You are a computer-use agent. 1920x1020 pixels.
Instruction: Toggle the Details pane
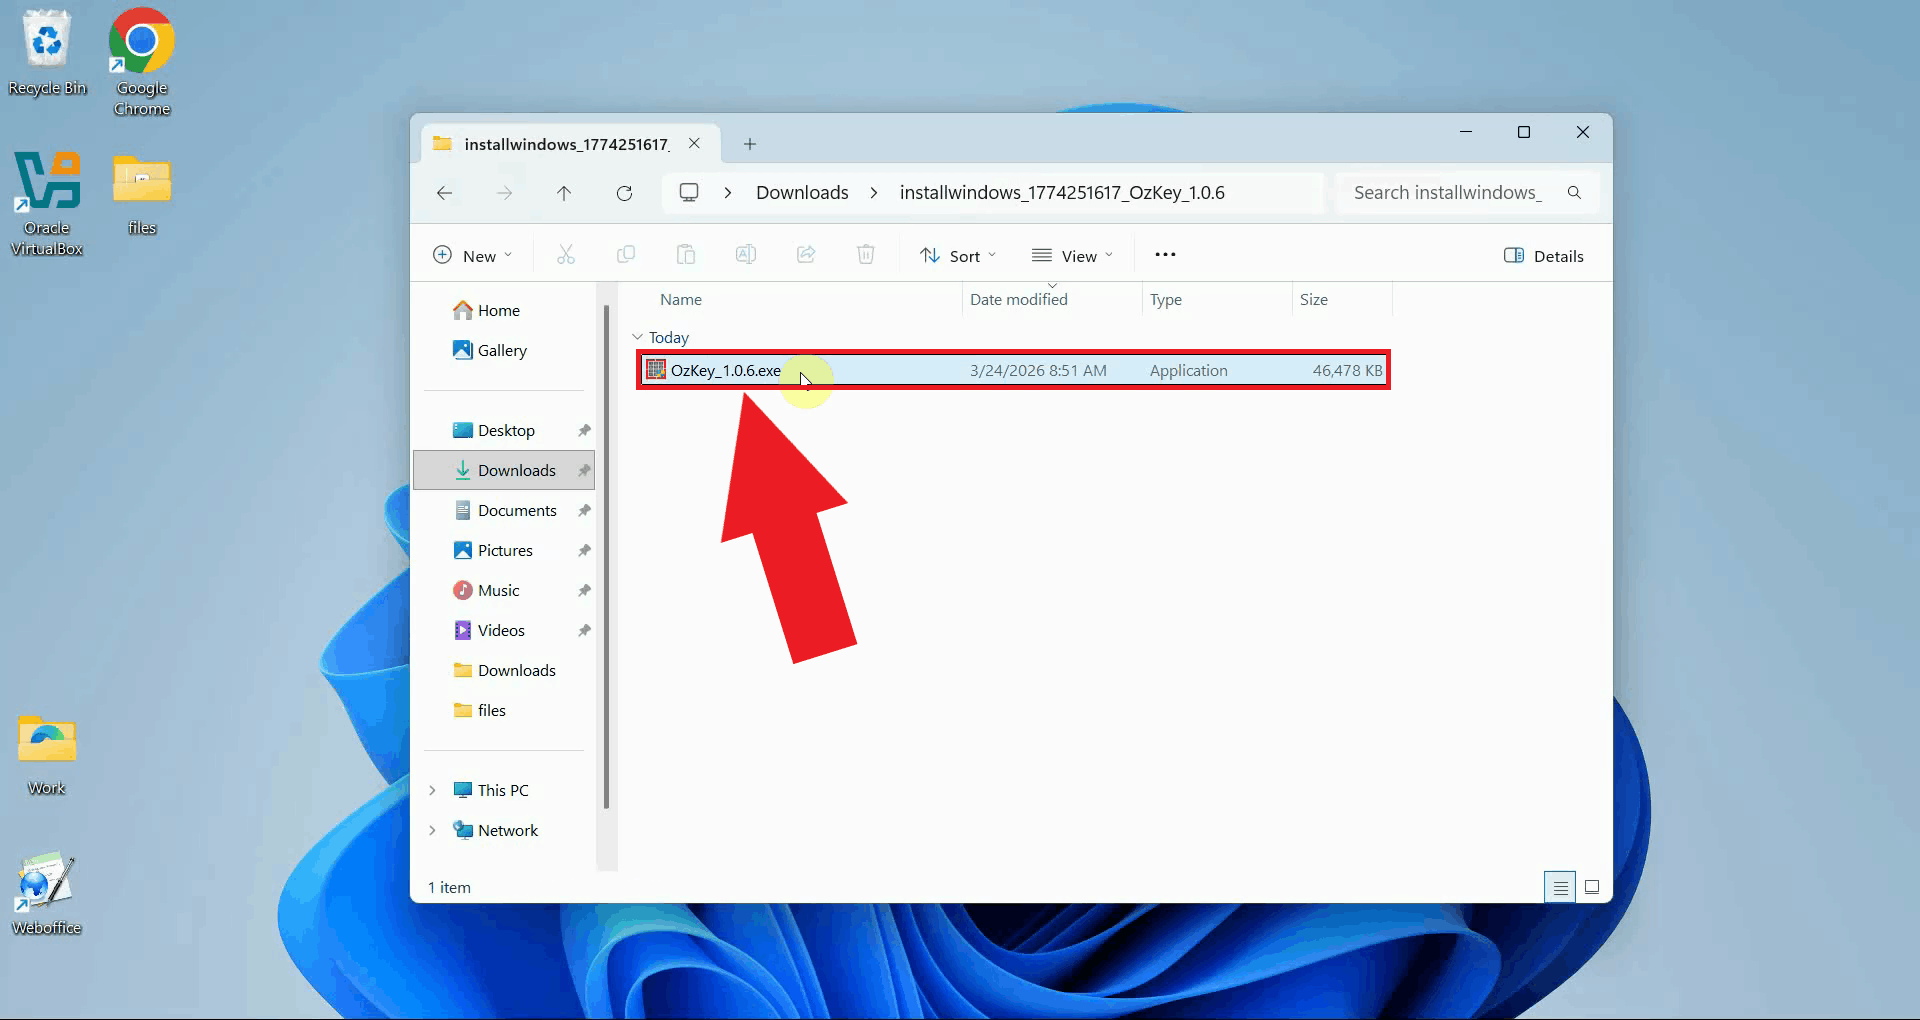click(x=1543, y=256)
